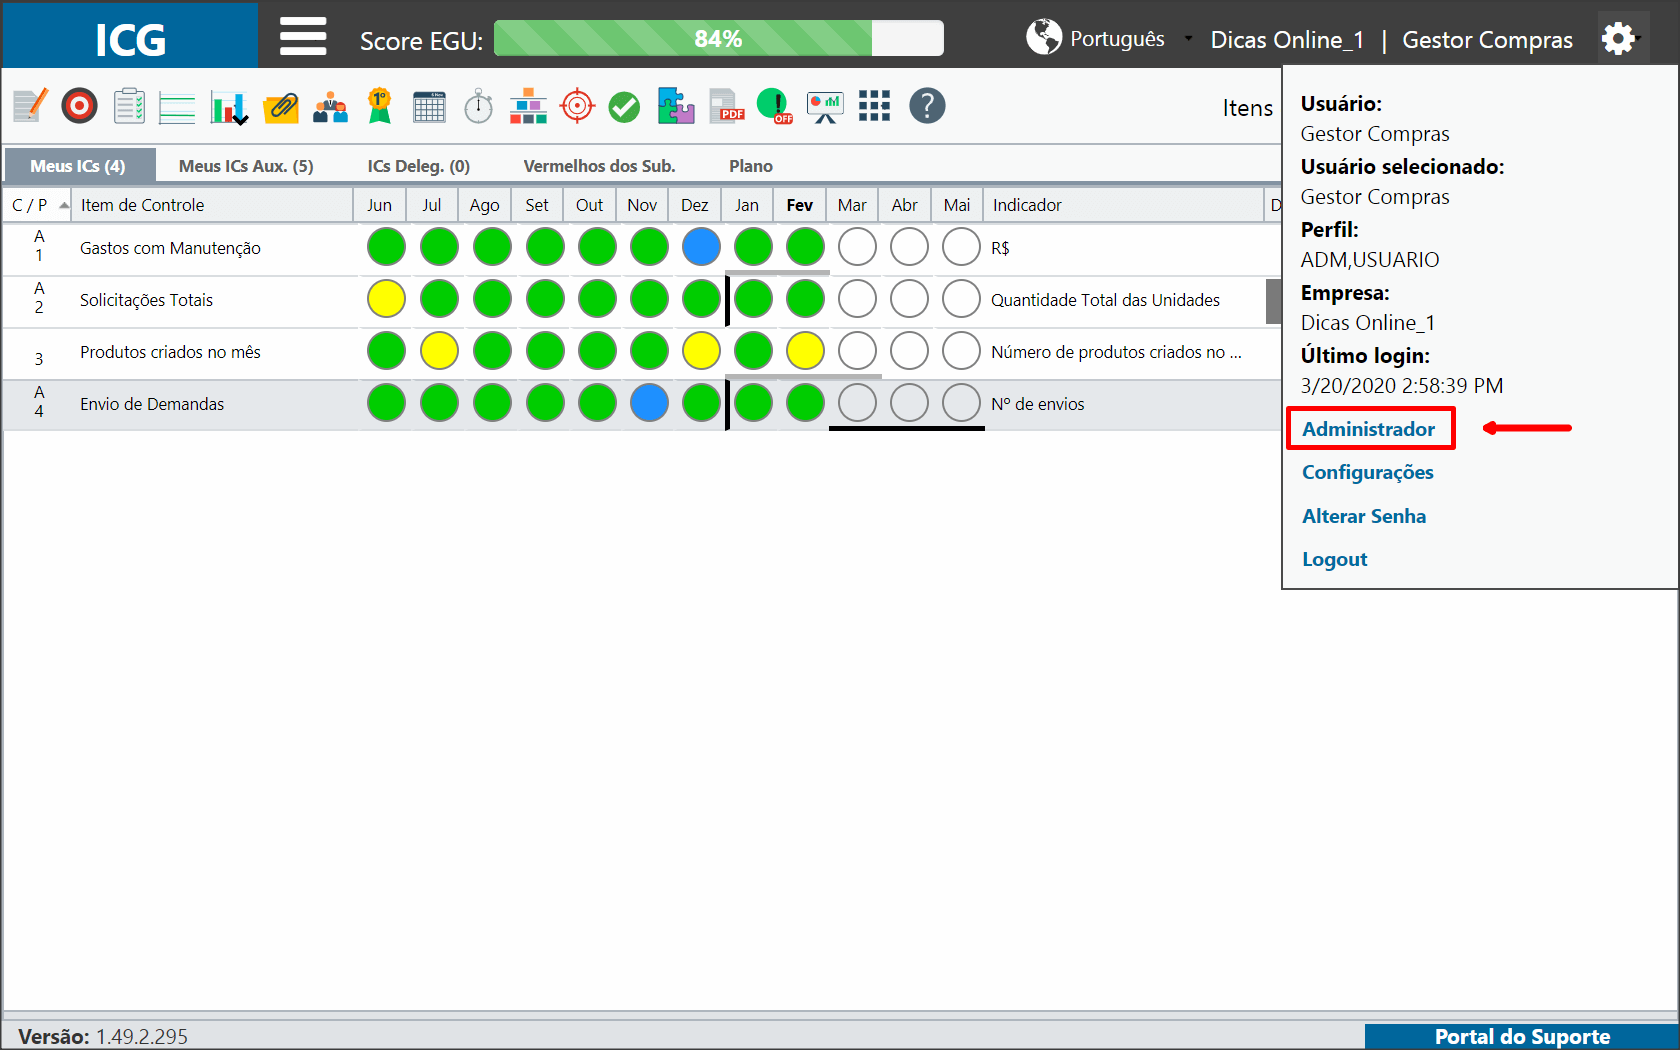The image size is (1680, 1050).
Task: Sort by the C / P column arrow
Action: [x=64, y=205]
